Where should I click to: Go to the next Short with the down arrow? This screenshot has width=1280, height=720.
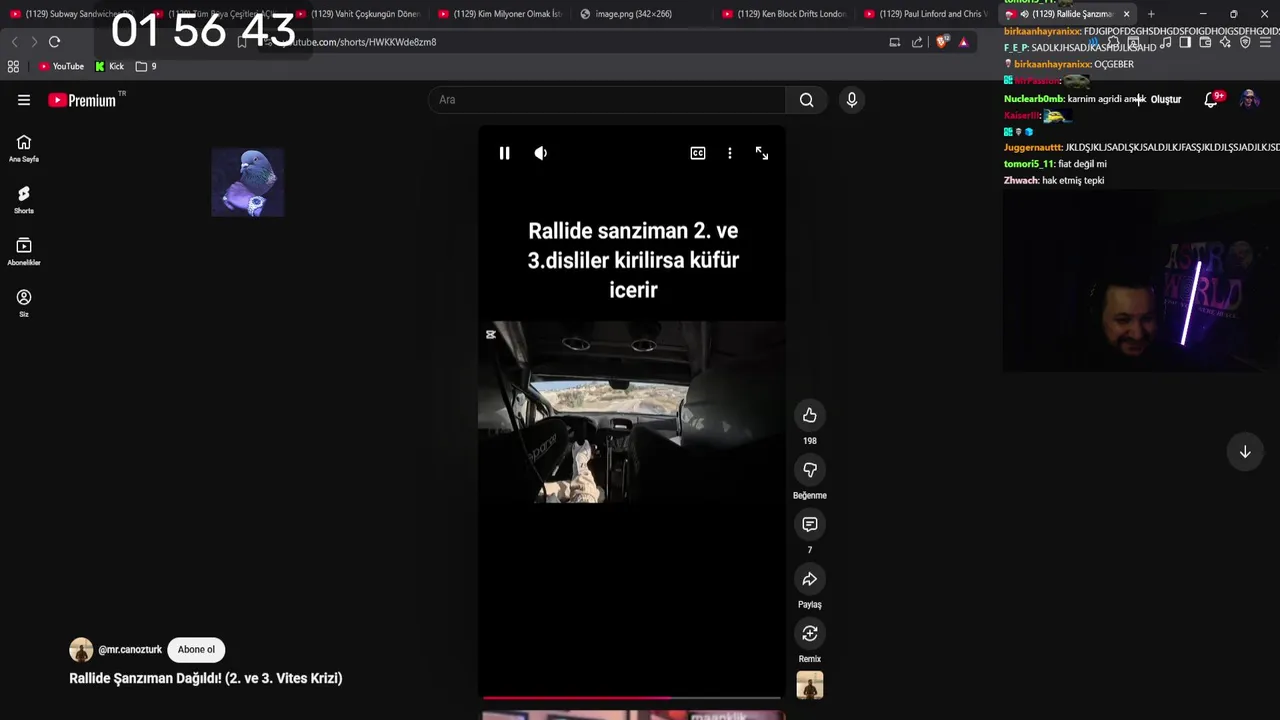coord(1245,452)
